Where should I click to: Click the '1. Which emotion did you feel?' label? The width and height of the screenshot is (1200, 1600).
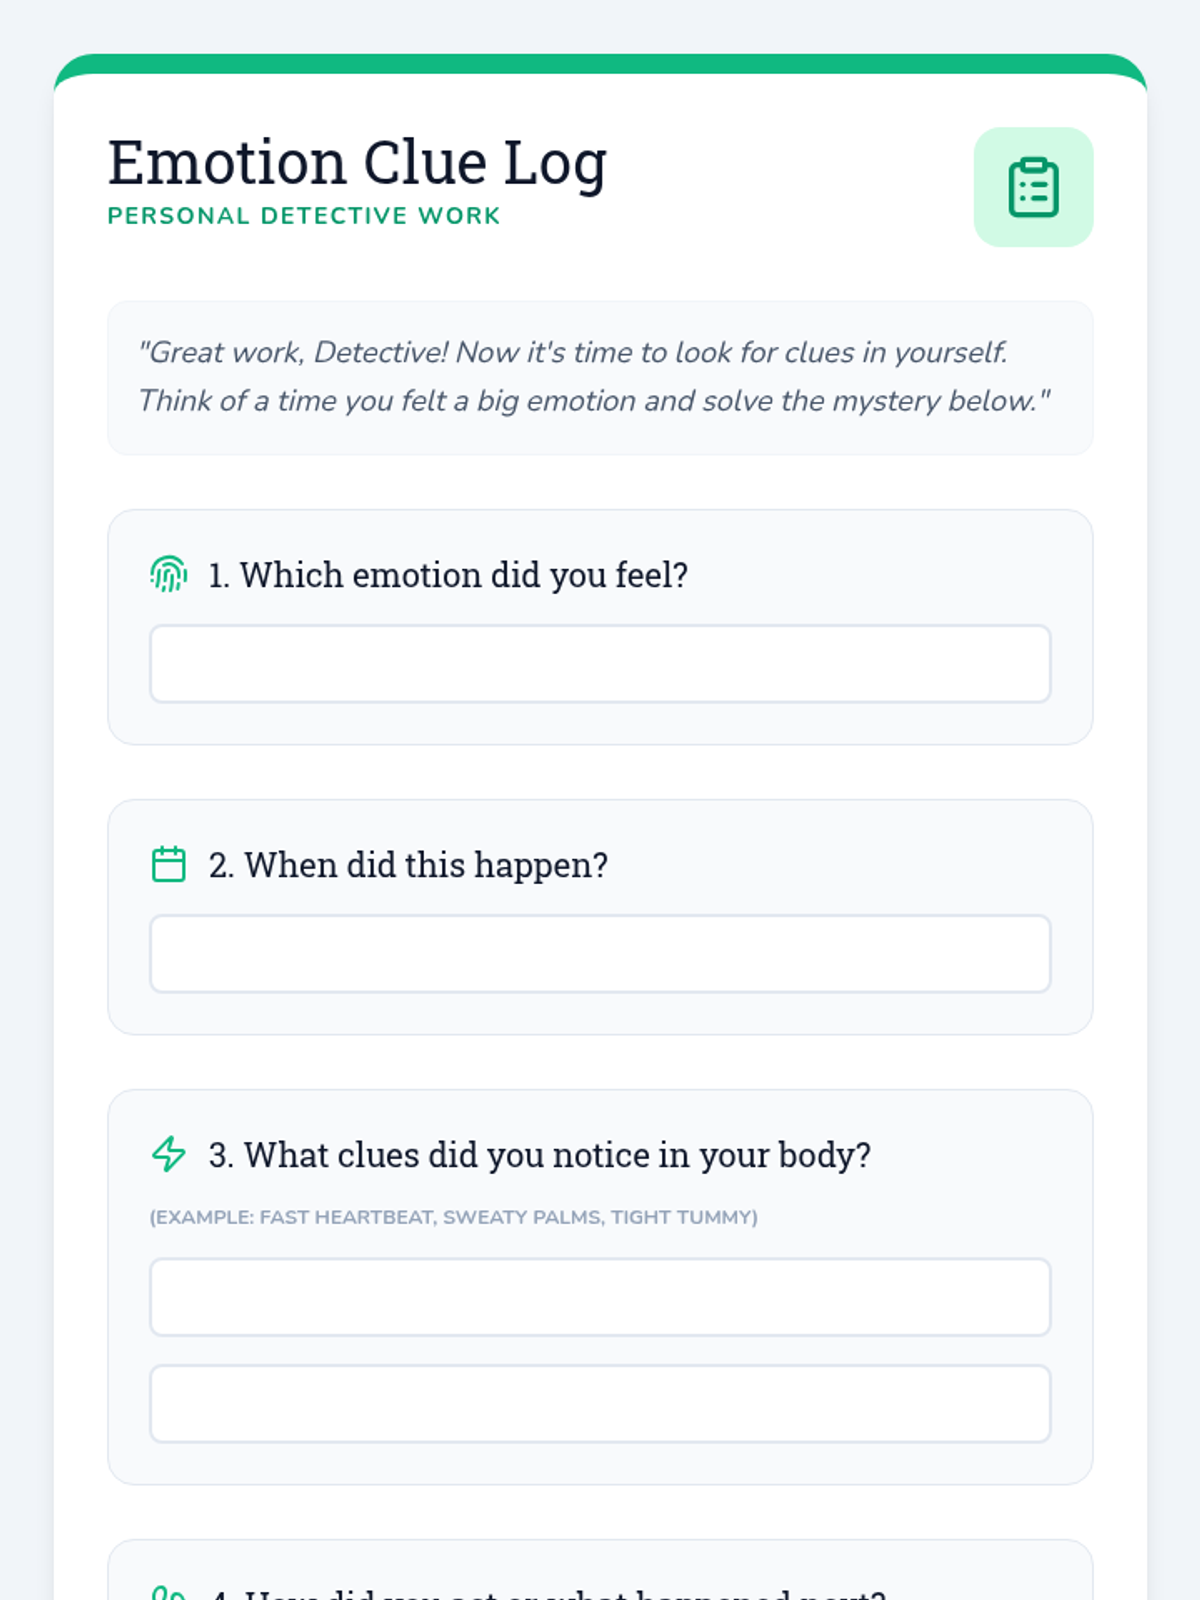pyautogui.click(x=448, y=575)
